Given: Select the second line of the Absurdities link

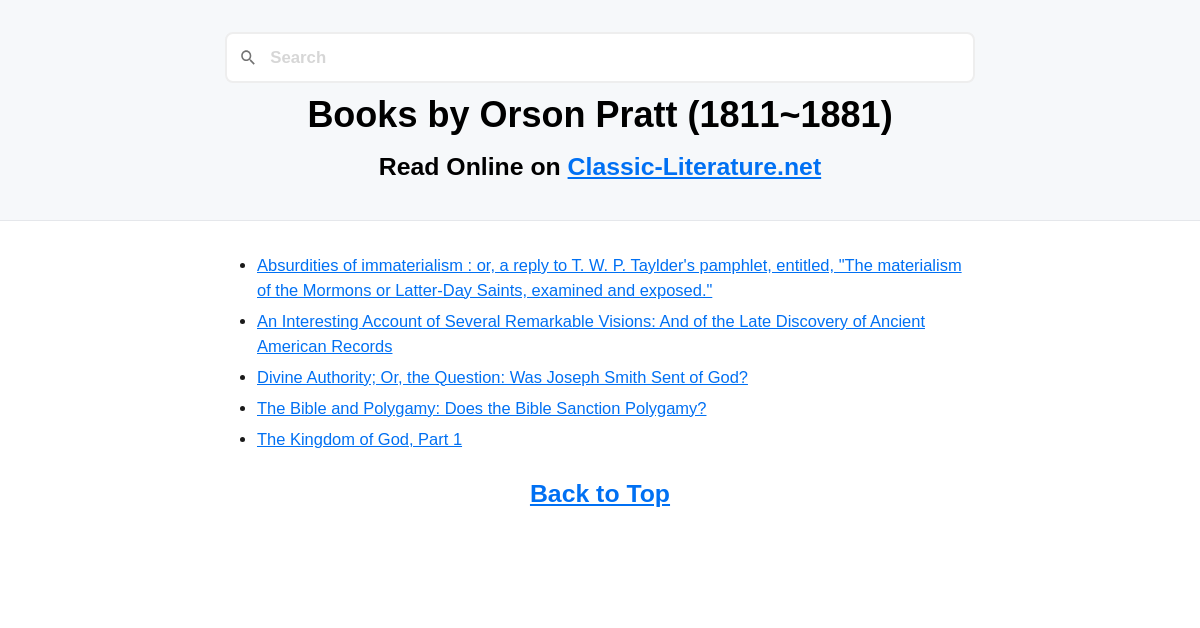Looking at the screenshot, I should tap(484, 290).
